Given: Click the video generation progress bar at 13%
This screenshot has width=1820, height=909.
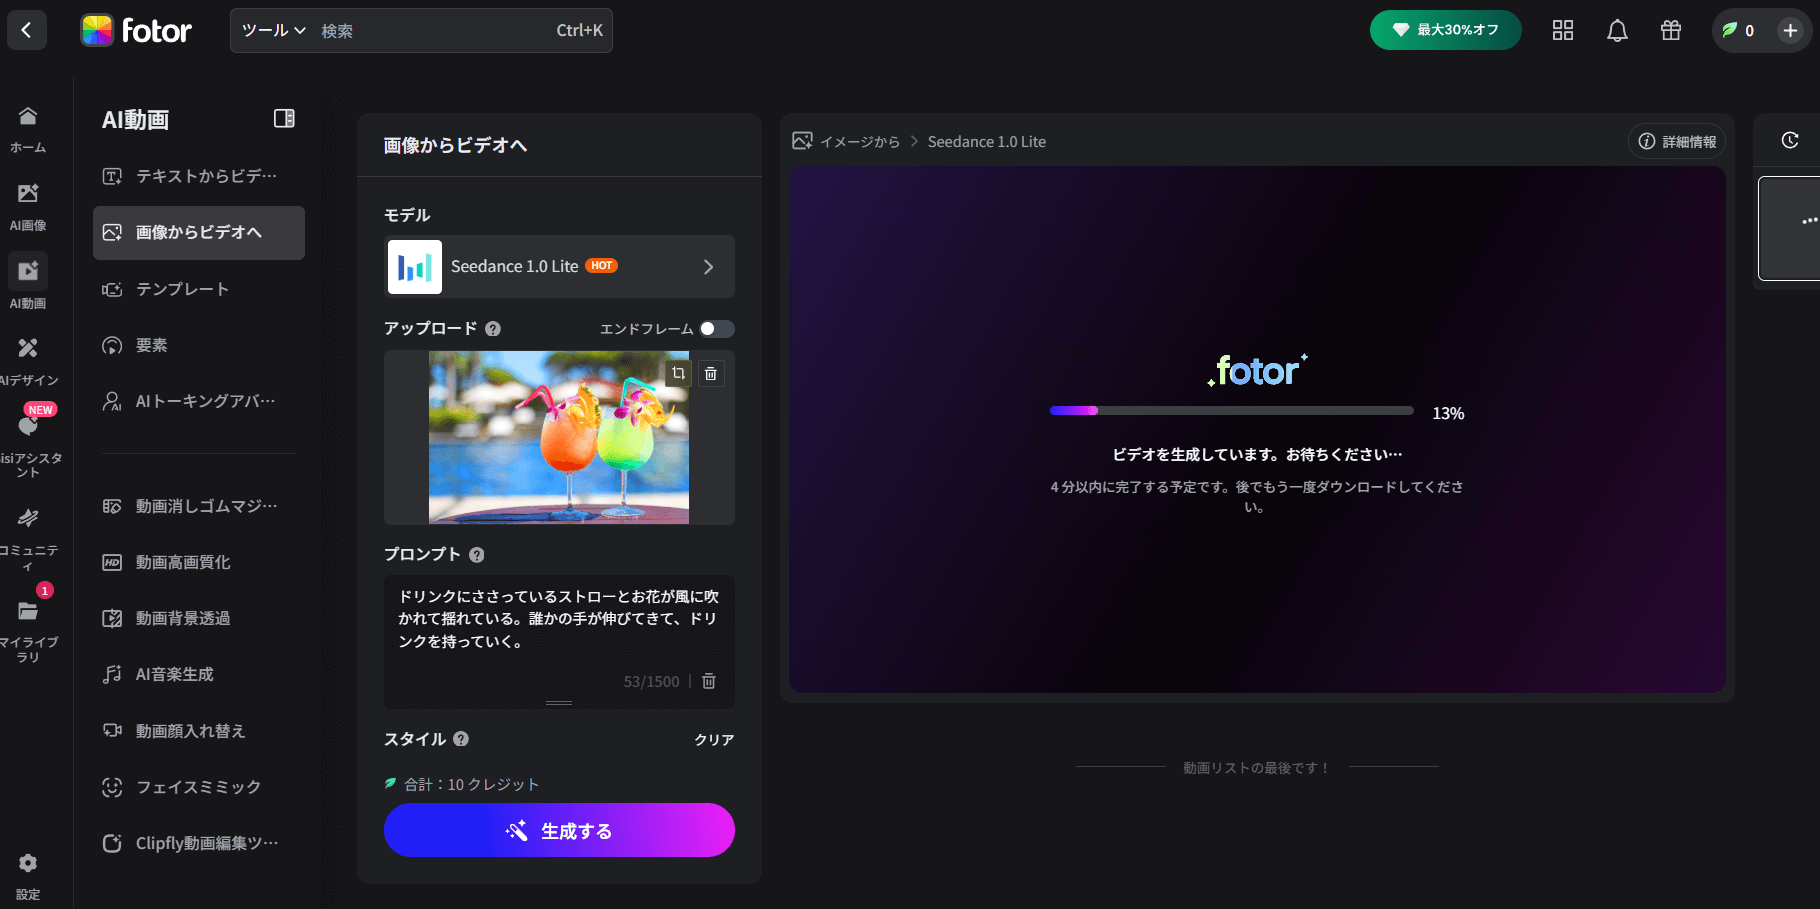Looking at the screenshot, I should (x=1232, y=410).
